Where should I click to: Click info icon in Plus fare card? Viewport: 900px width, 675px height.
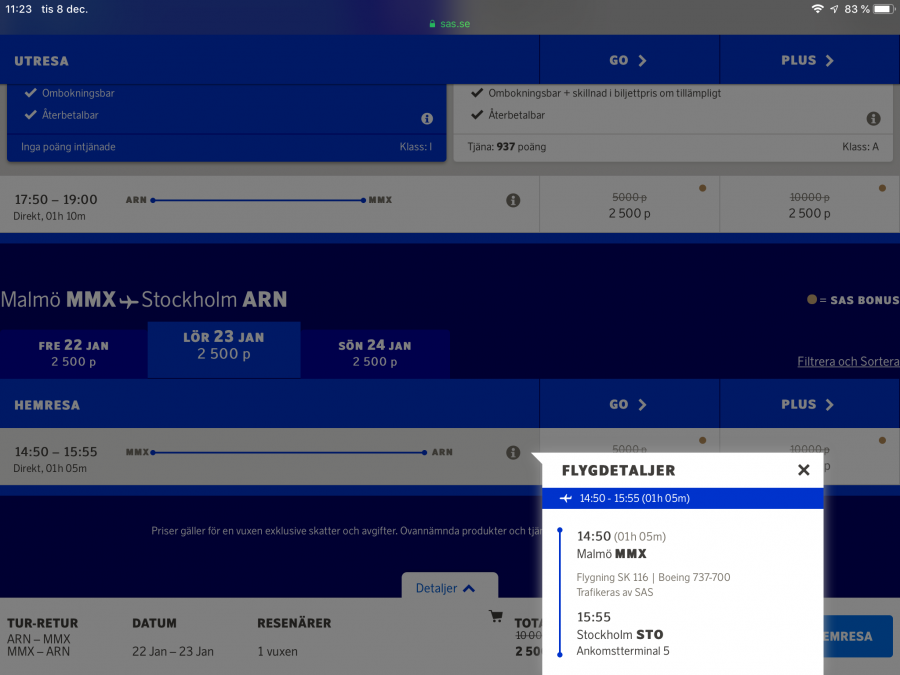coord(873,119)
